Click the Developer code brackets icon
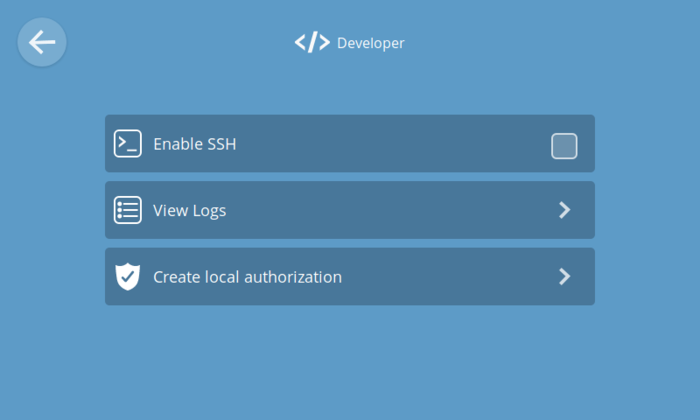 tap(312, 42)
